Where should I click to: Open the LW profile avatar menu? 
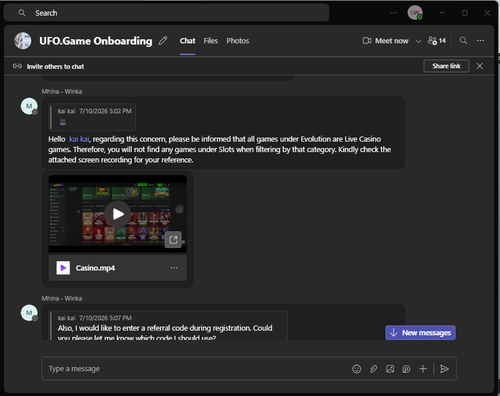(415, 13)
